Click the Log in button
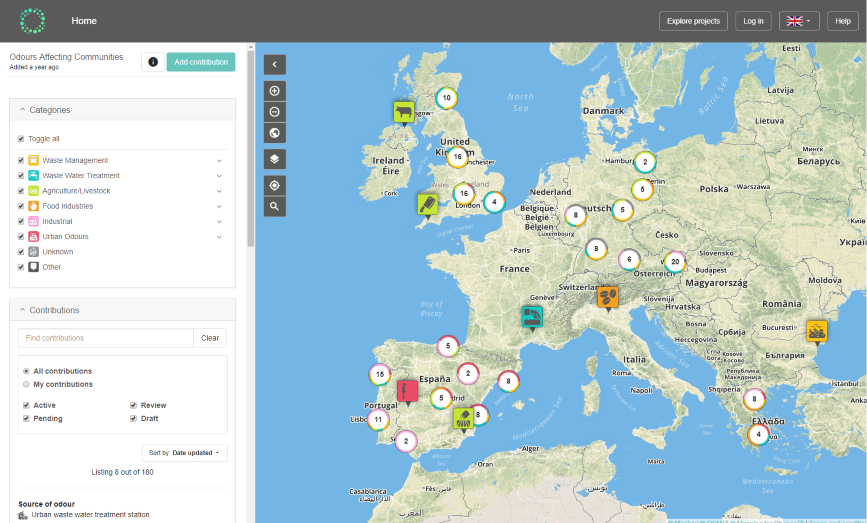Screen dimensions: 867x523 click(753, 21)
